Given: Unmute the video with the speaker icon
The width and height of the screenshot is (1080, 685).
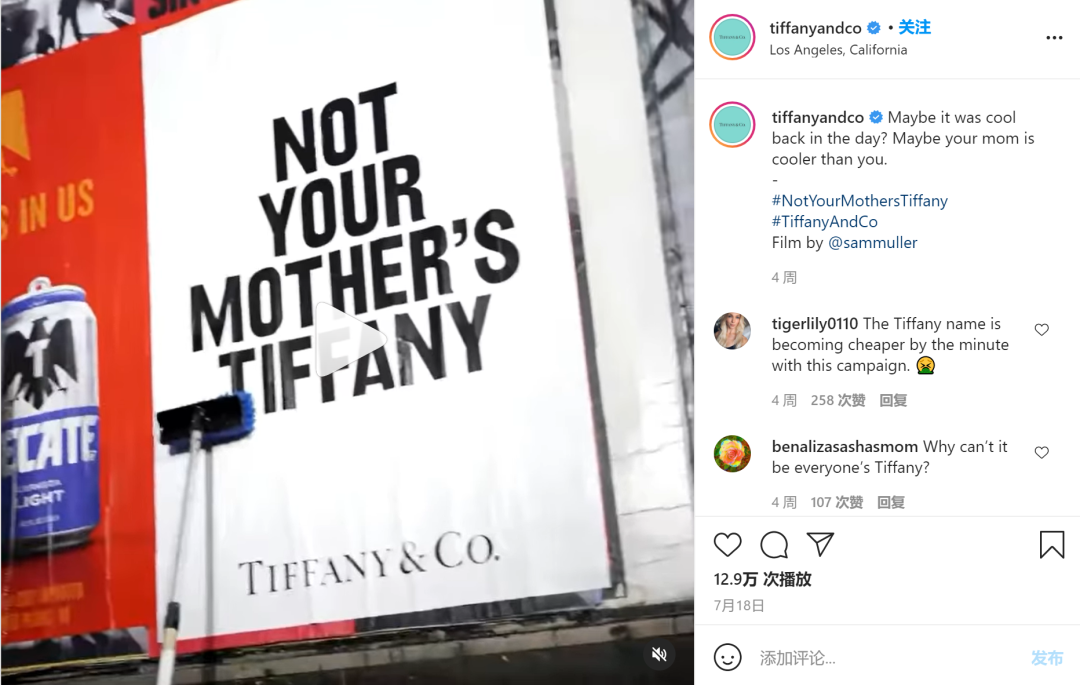Looking at the screenshot, I should pyautogui.click(x=659, y=654).
